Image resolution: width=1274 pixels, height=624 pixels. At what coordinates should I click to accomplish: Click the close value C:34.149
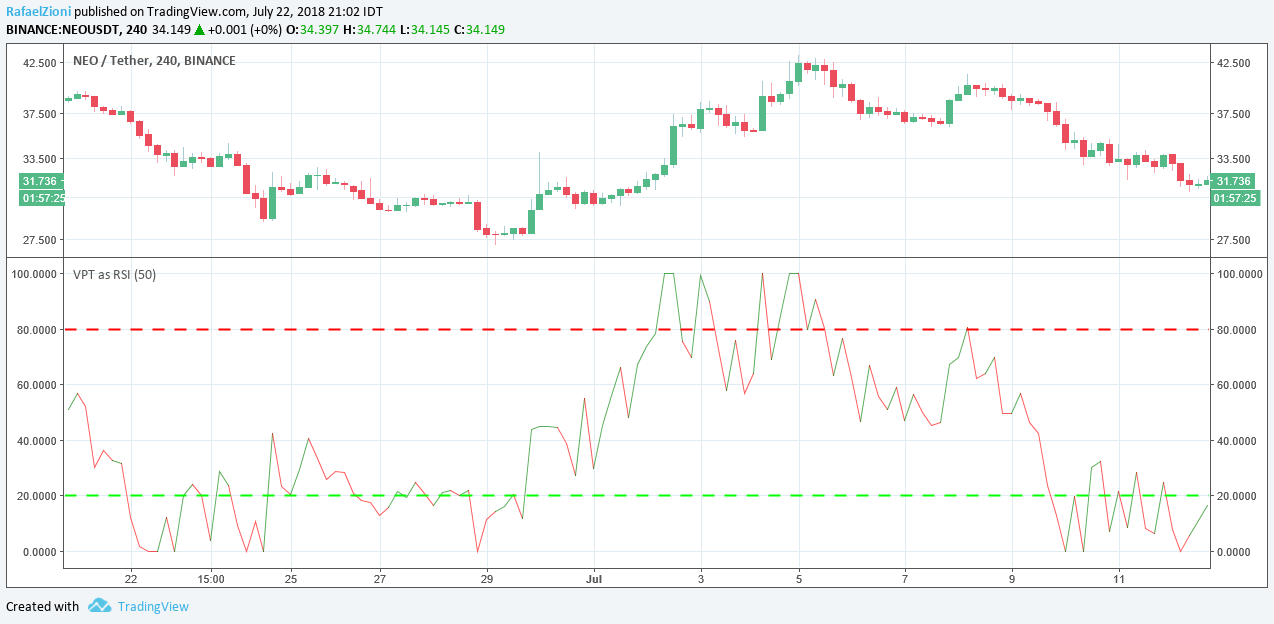(478, 30)
